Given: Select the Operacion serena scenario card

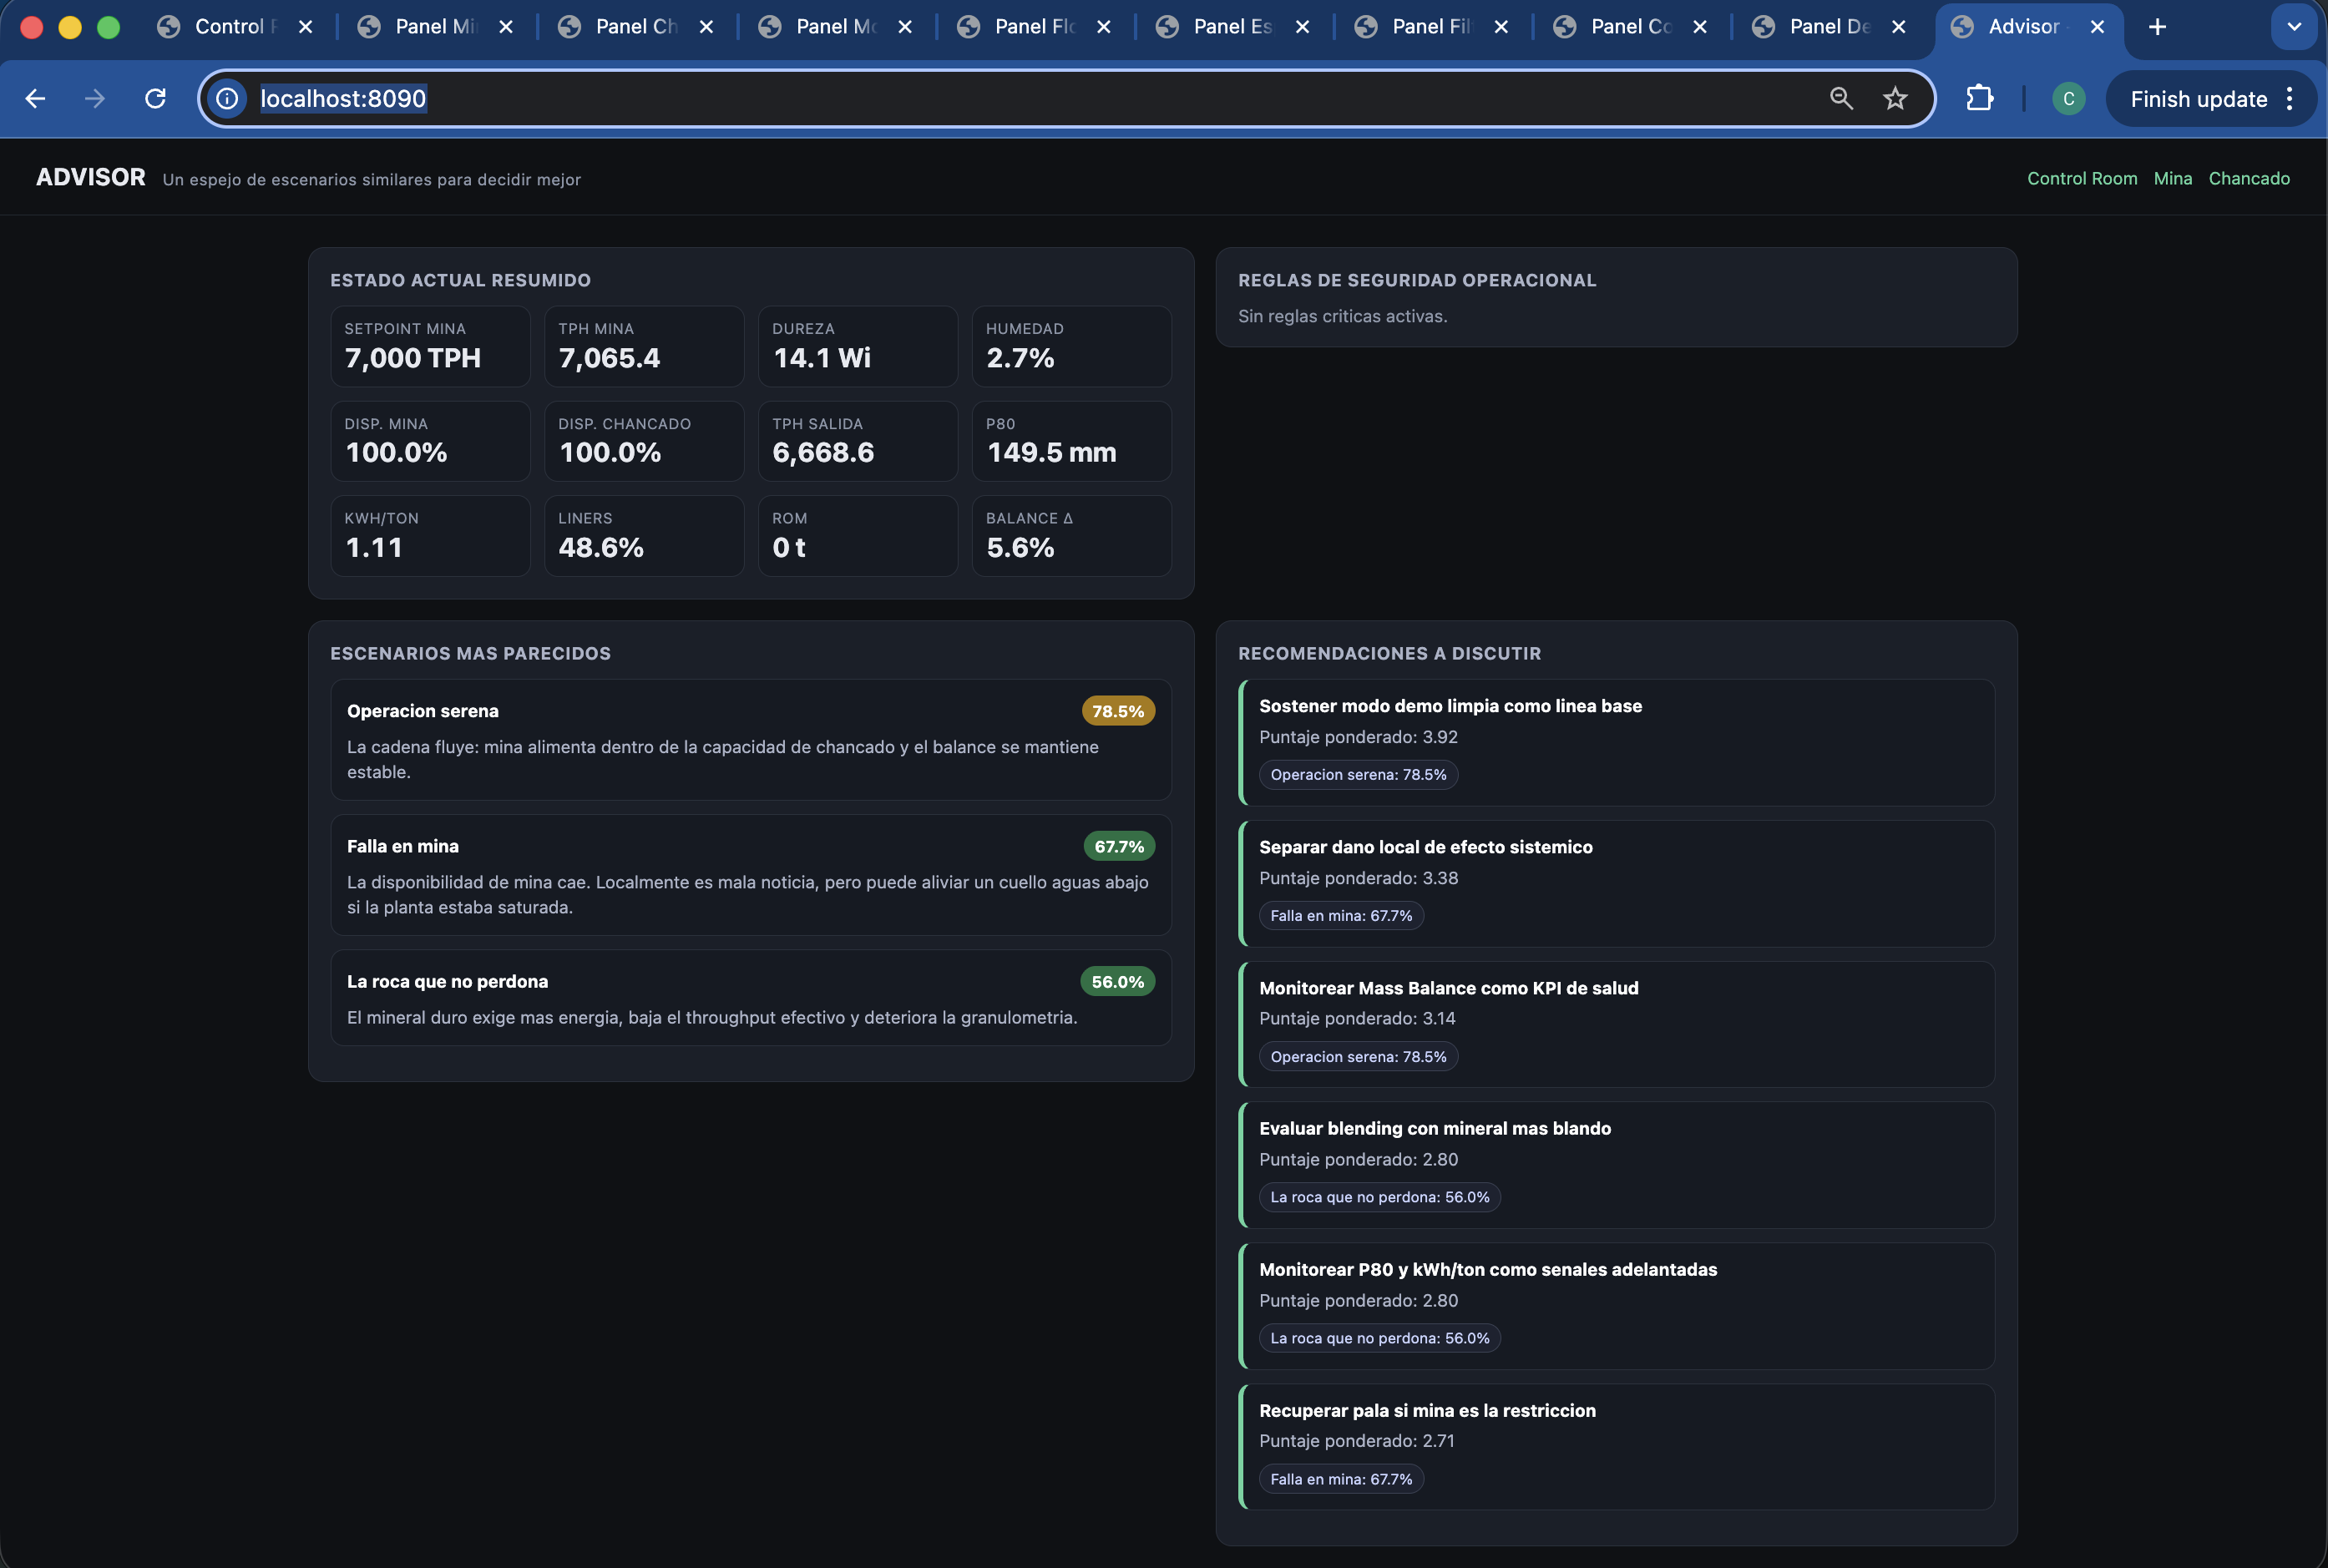Looking at the screenshot, I should coord(751,740).
